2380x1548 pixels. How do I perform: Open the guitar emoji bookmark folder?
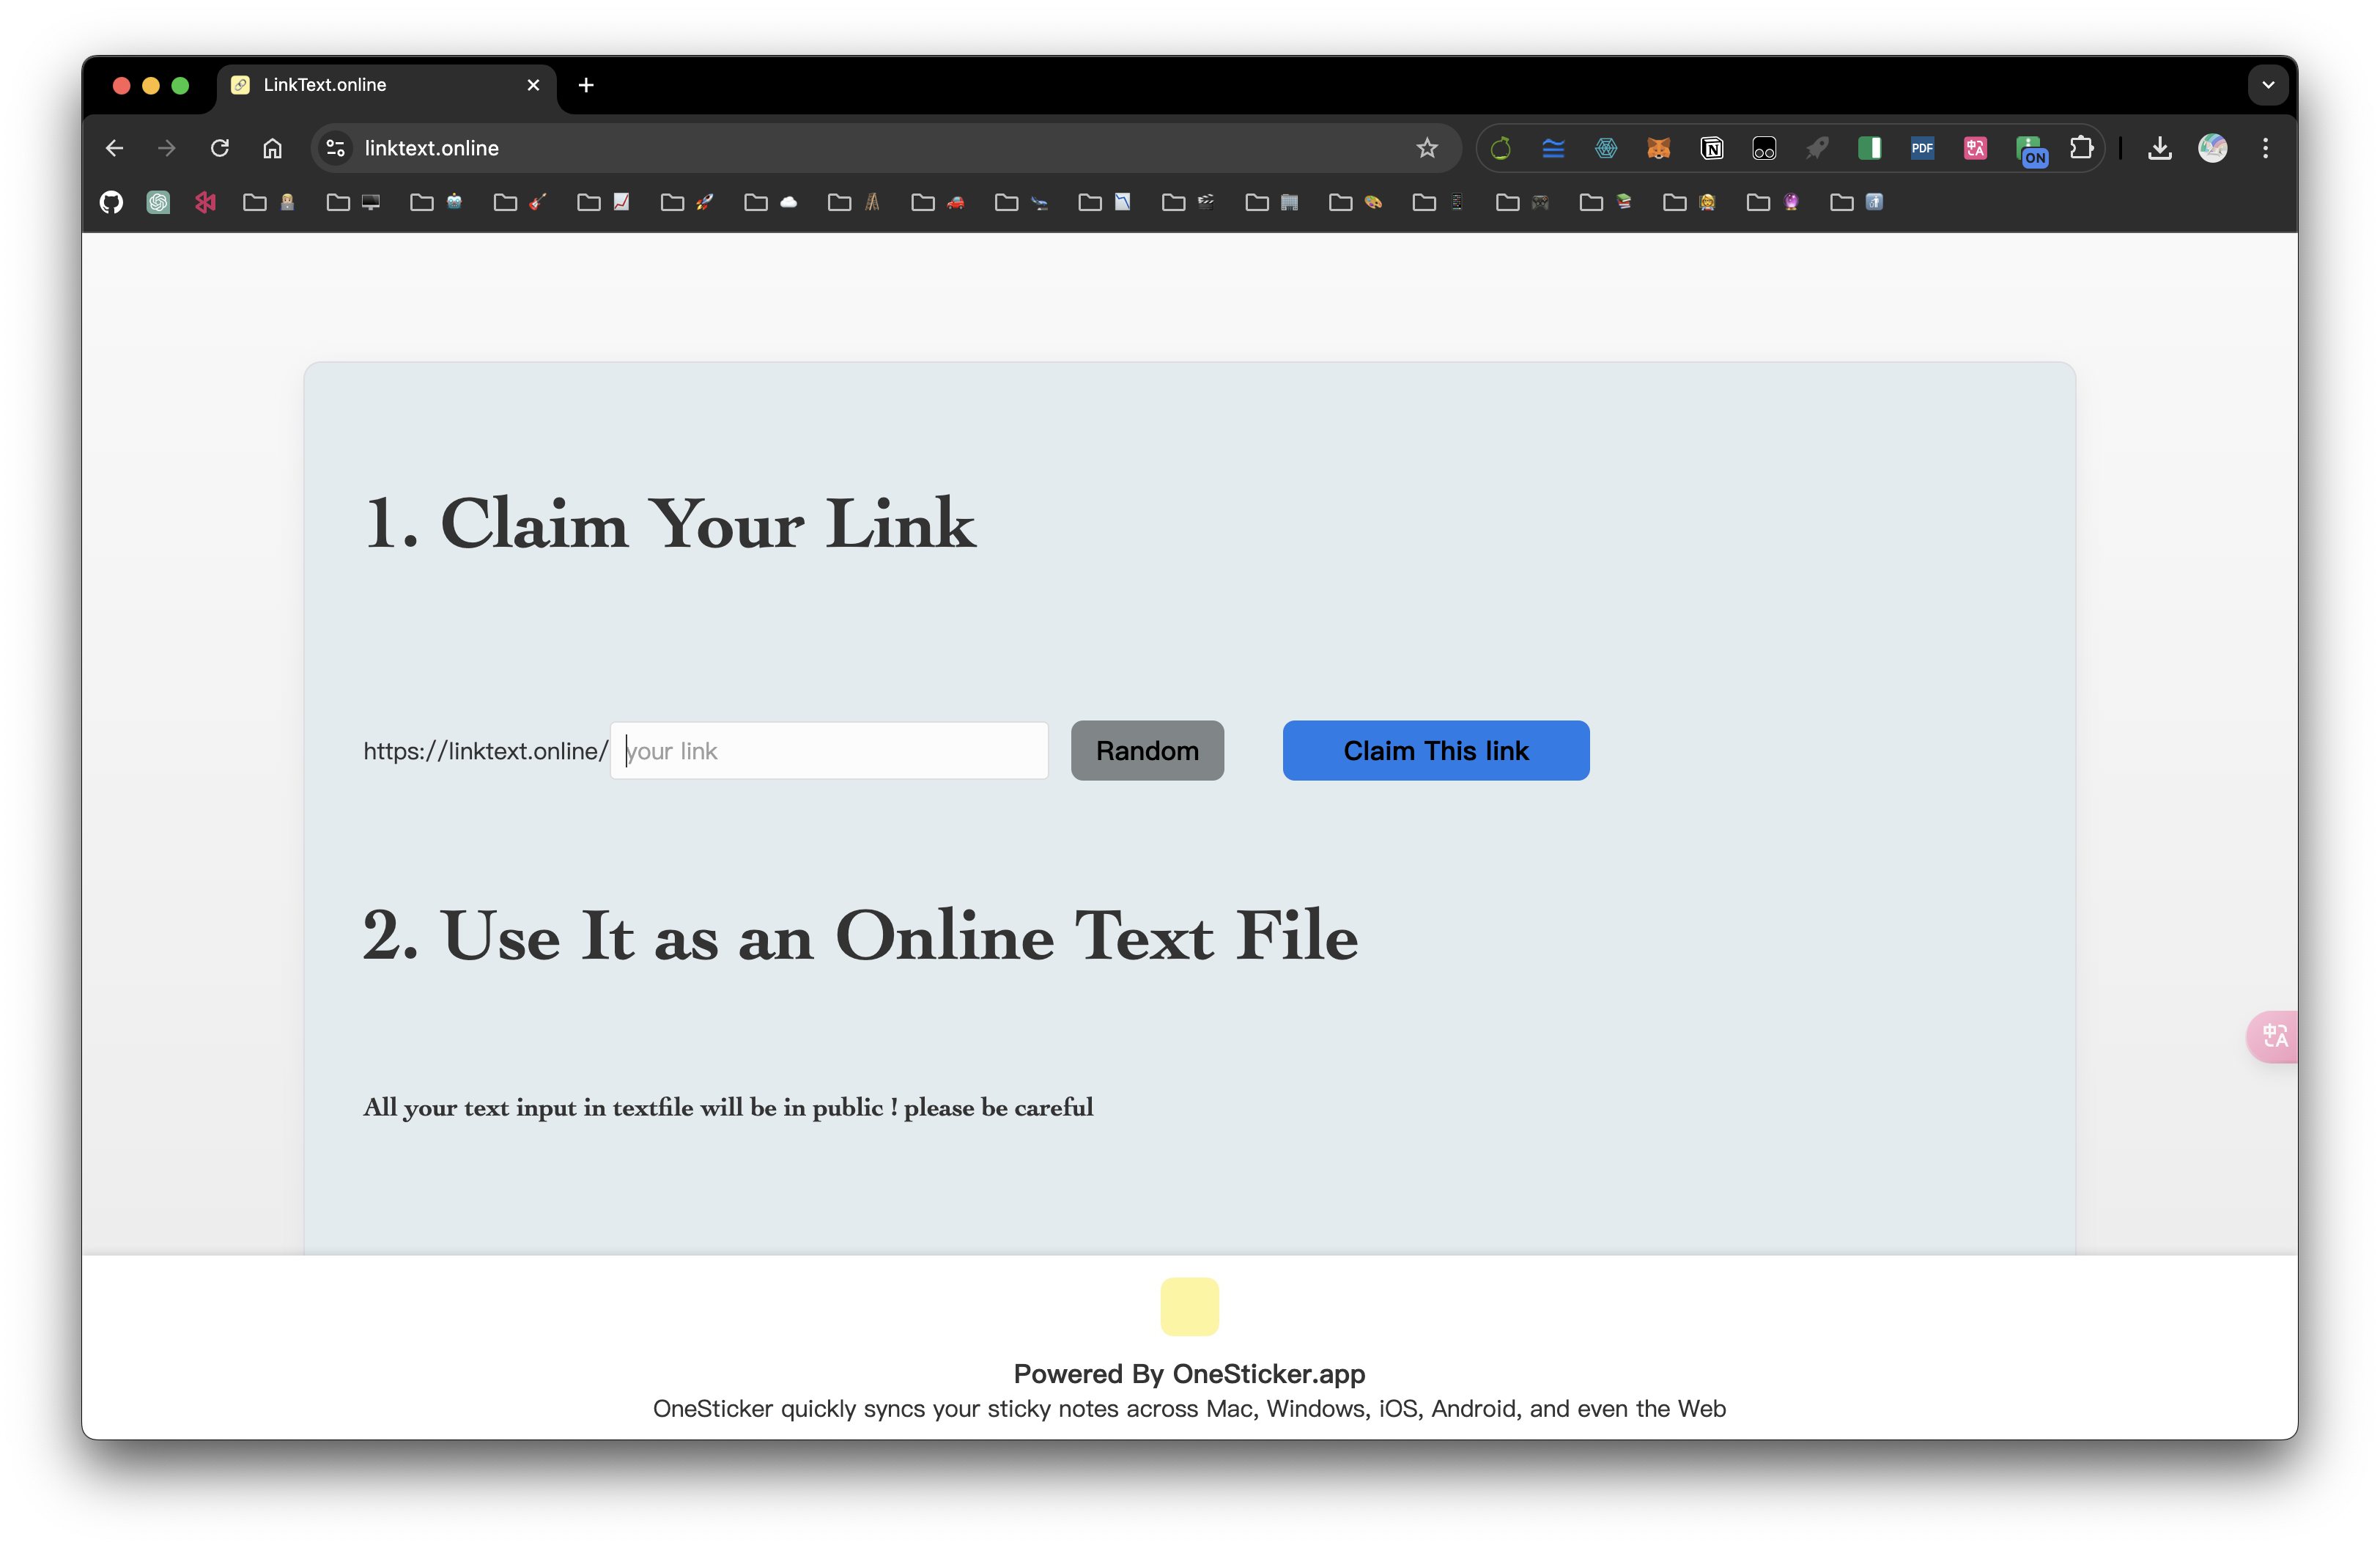click(x=521, y=202)
